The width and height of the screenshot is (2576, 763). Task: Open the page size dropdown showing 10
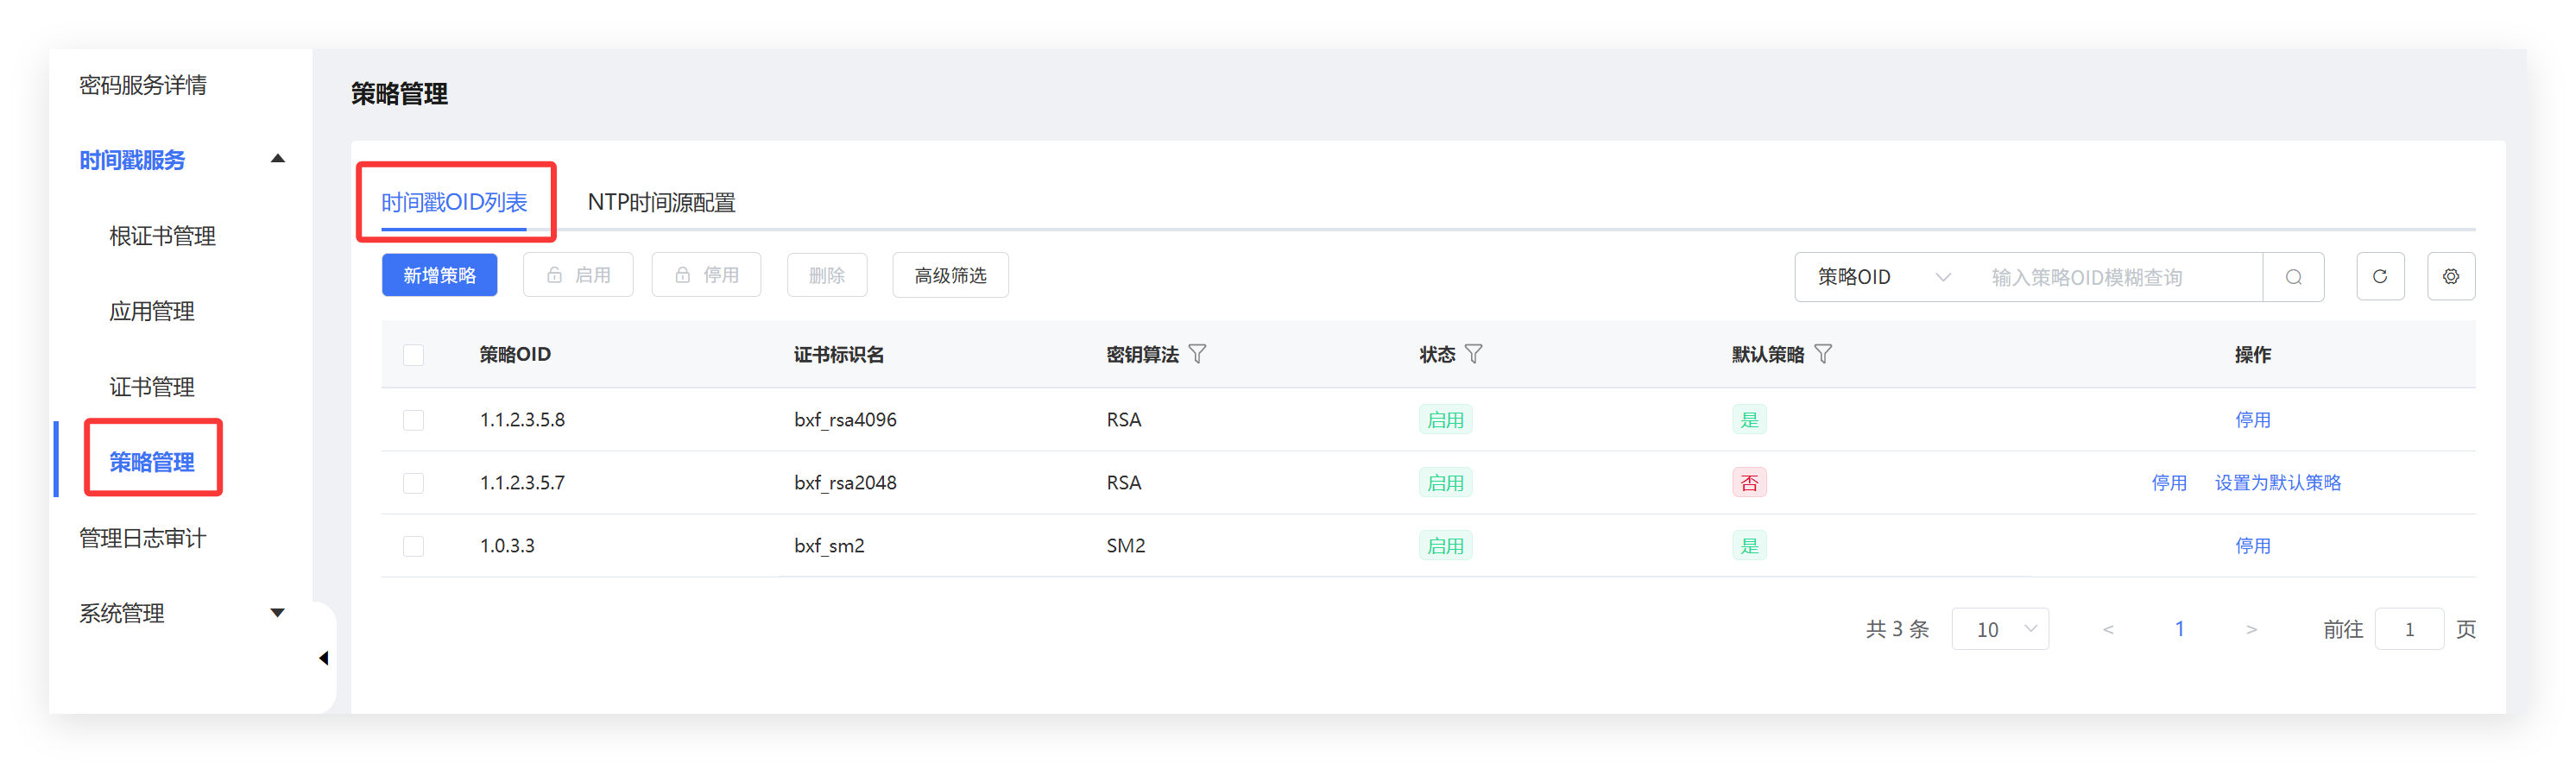(2000, 629)
